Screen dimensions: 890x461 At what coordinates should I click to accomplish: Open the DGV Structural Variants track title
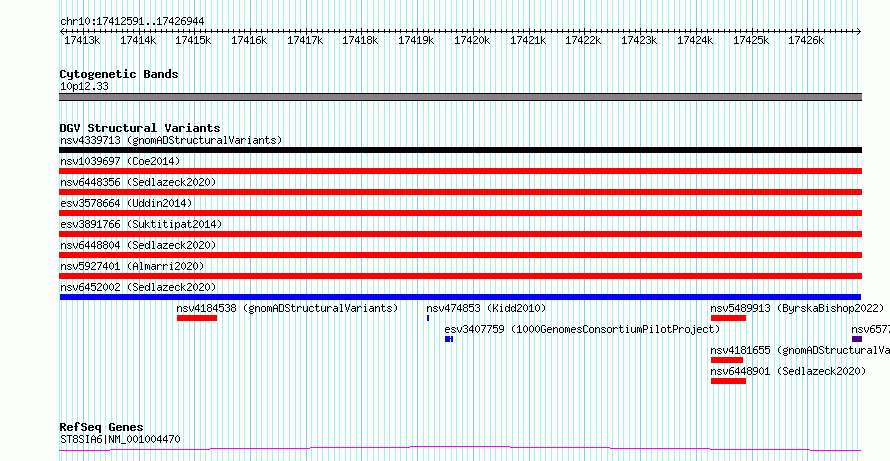point(140,128)
